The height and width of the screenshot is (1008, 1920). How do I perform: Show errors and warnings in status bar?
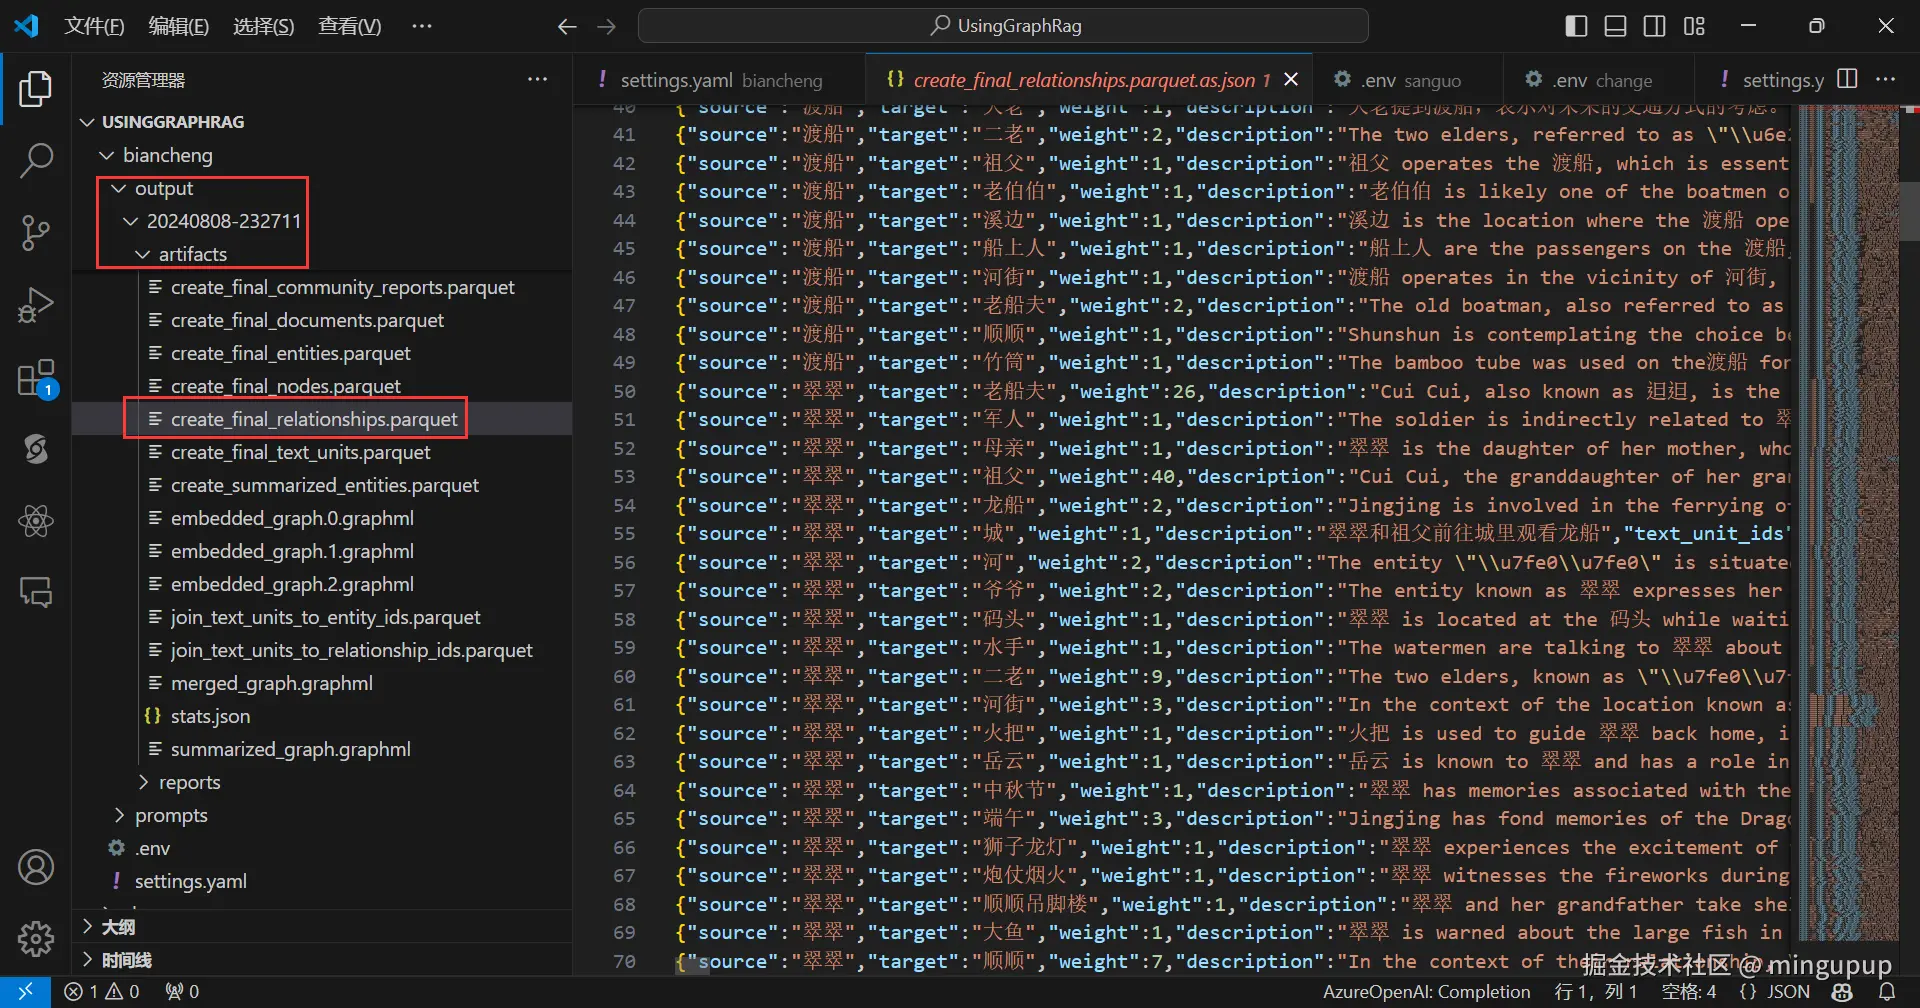[x=102, y=992]
